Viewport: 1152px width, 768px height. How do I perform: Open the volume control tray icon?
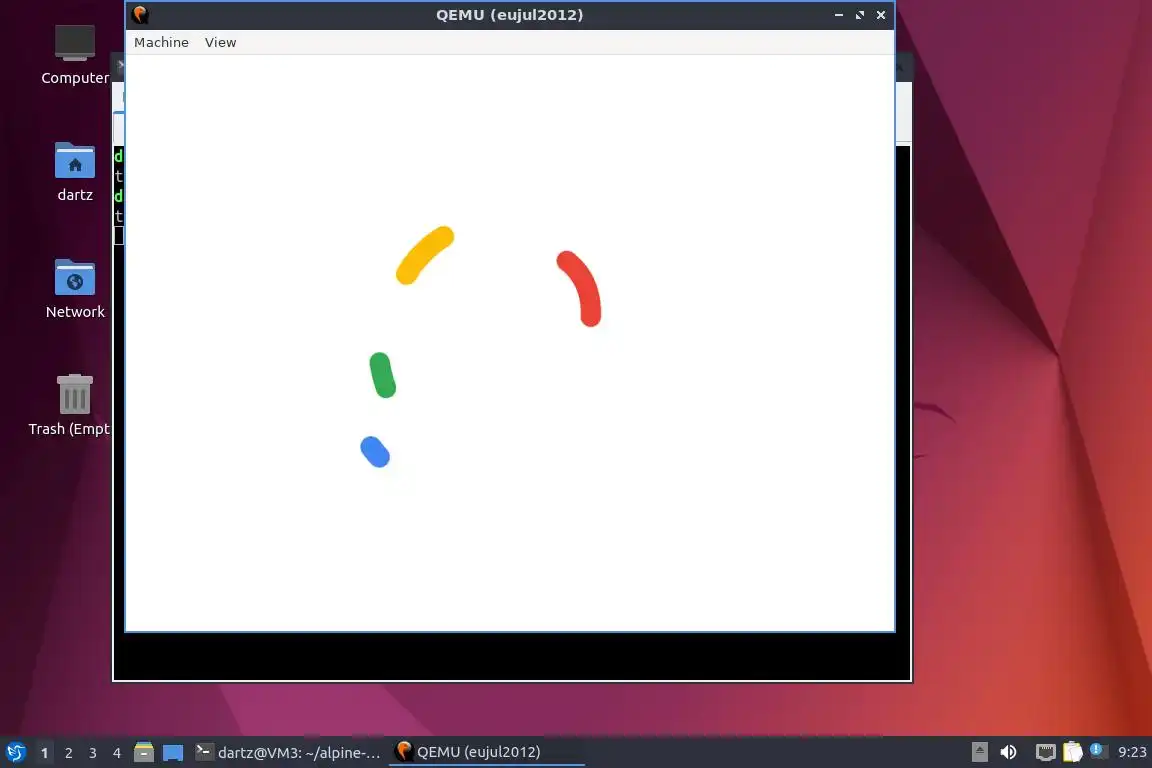click(x=1008, y=752)
